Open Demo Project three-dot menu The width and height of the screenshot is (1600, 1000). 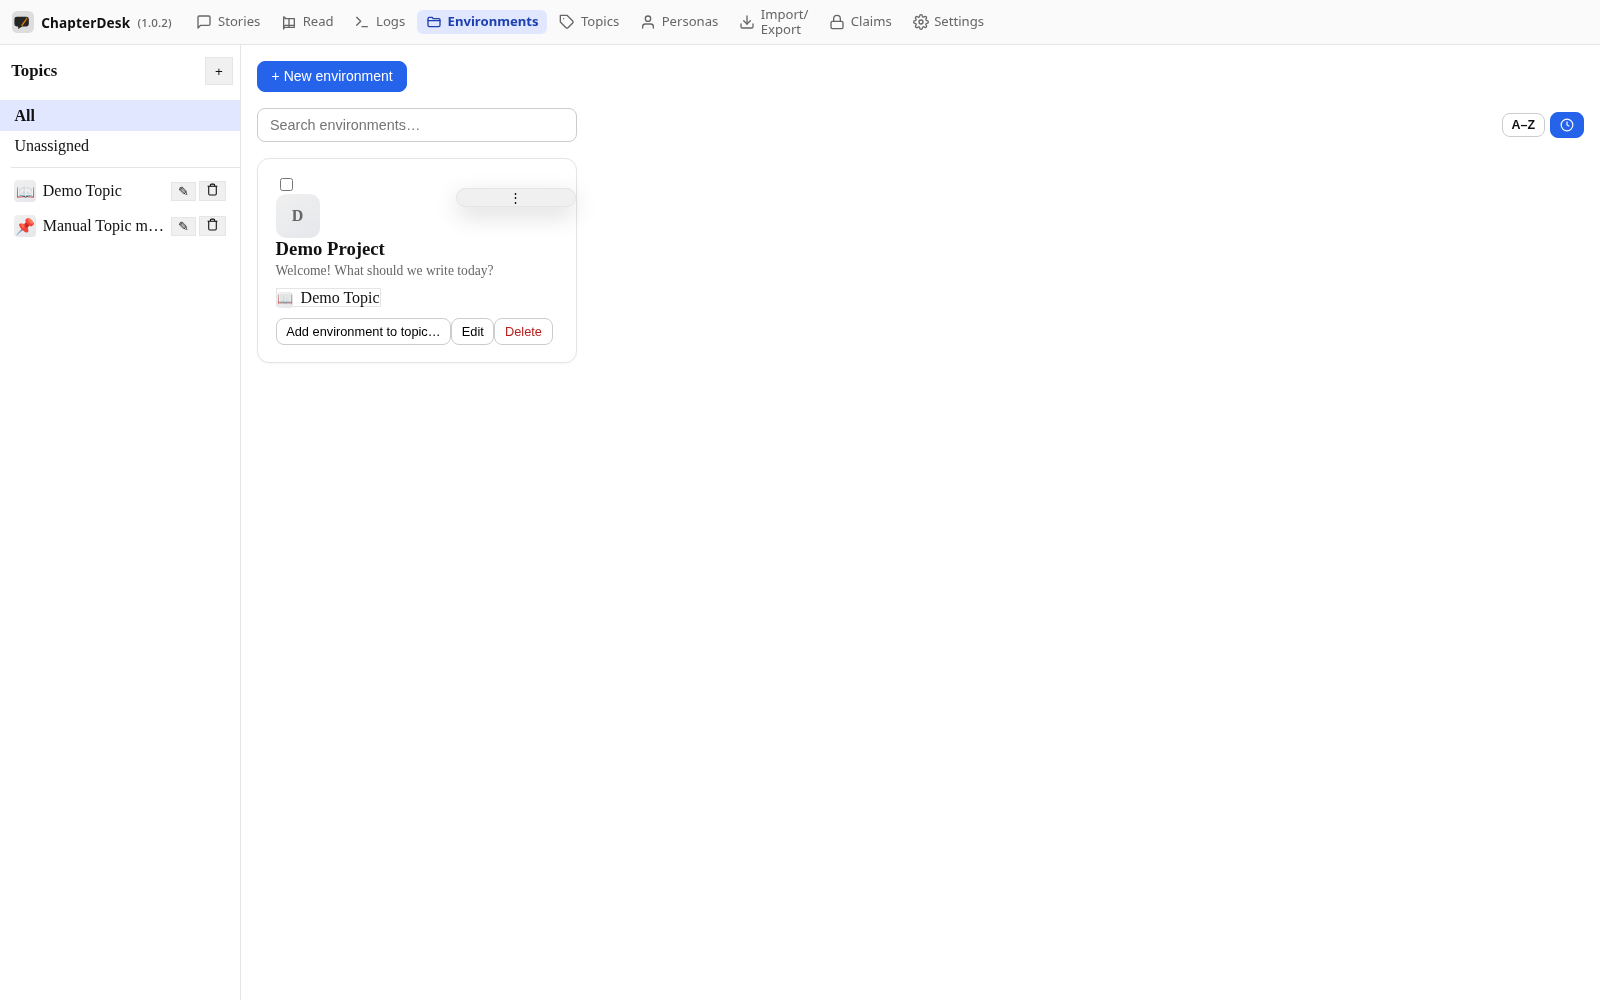tap(516, 198)
